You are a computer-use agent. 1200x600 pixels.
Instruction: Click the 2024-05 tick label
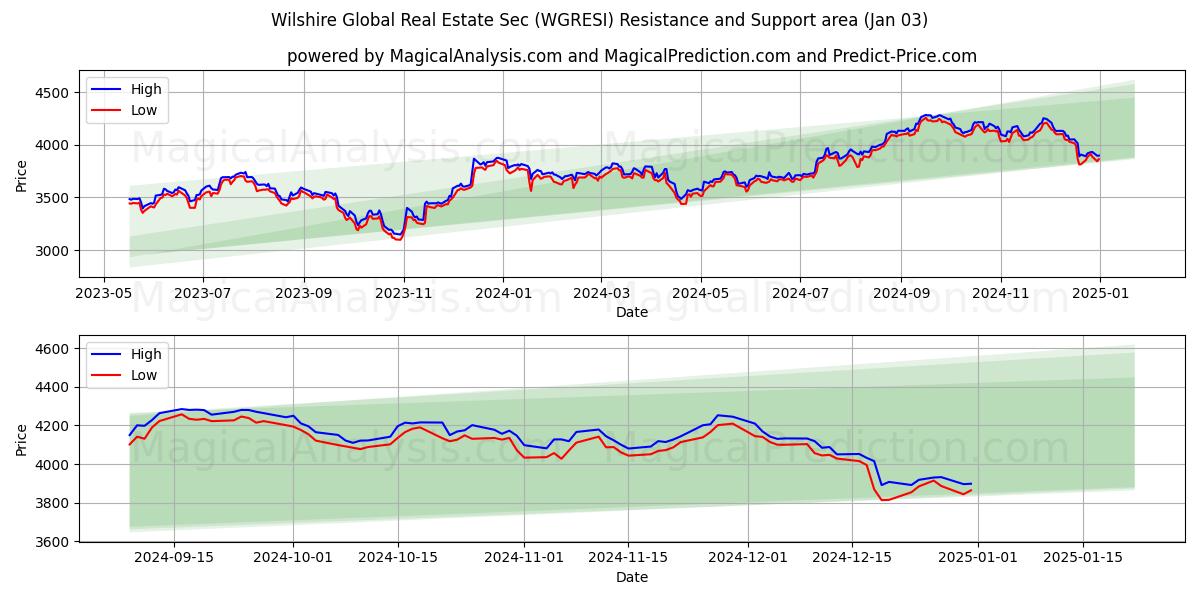700,293
